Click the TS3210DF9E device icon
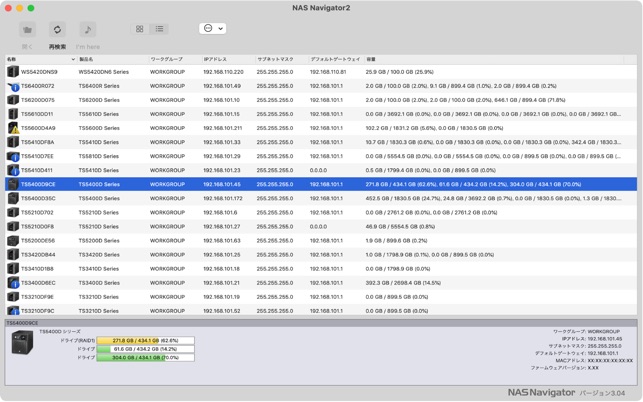Screen dimensions: 643x402 point(13,297)
